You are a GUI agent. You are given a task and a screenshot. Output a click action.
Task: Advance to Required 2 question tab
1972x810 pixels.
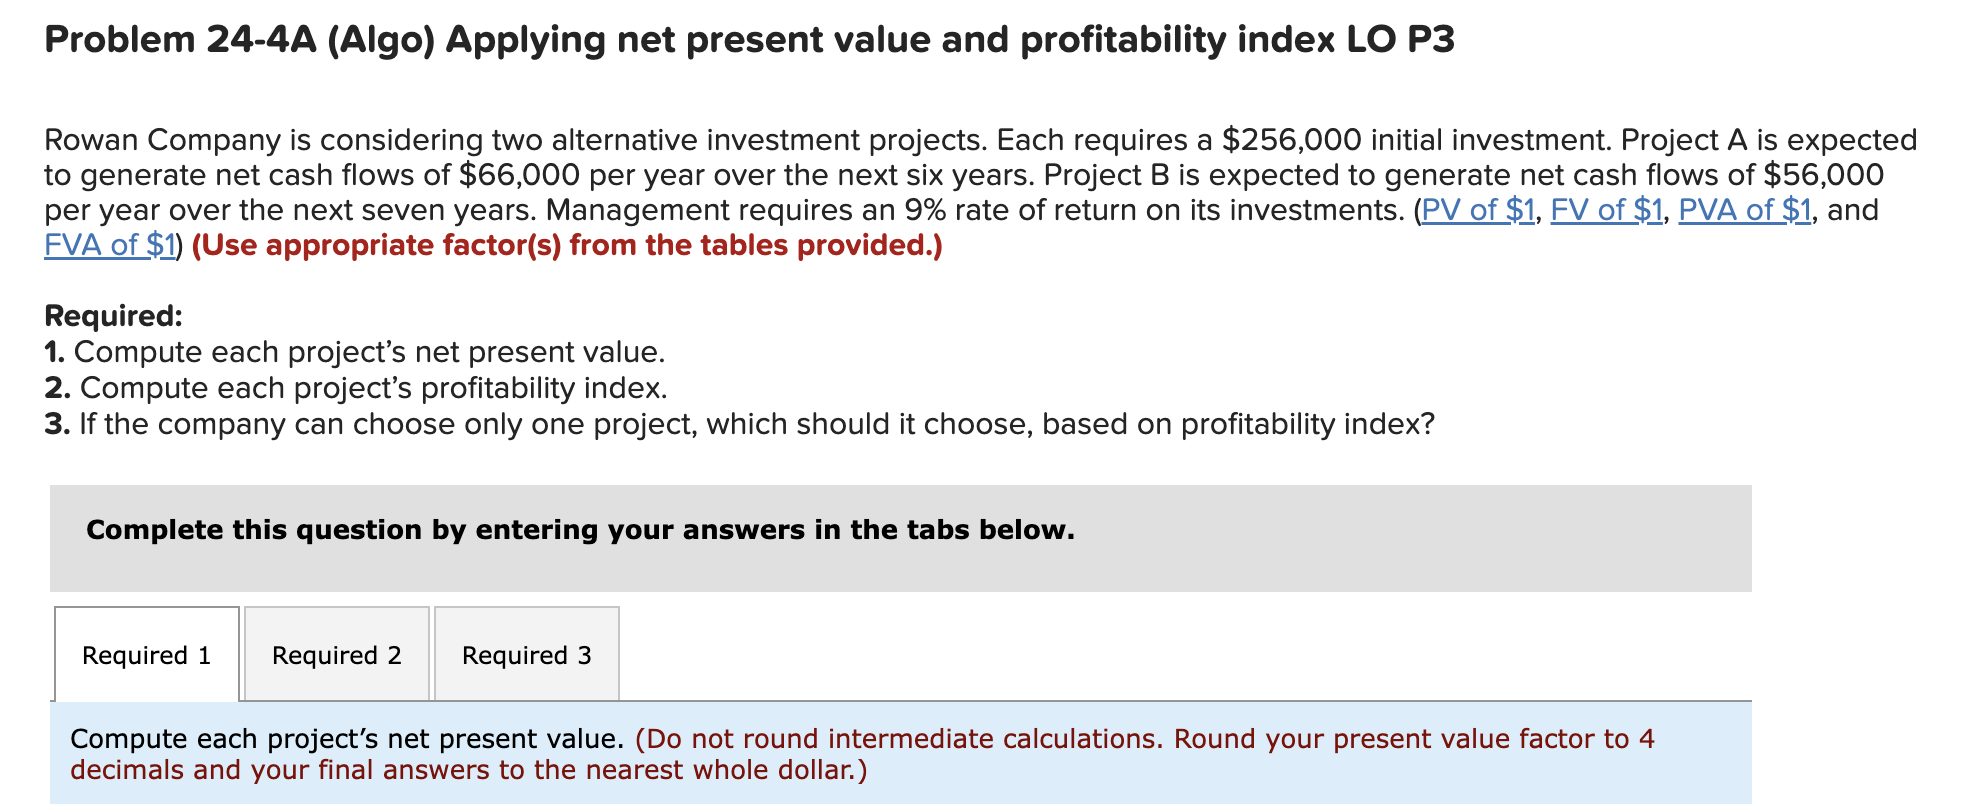(335, 654)
